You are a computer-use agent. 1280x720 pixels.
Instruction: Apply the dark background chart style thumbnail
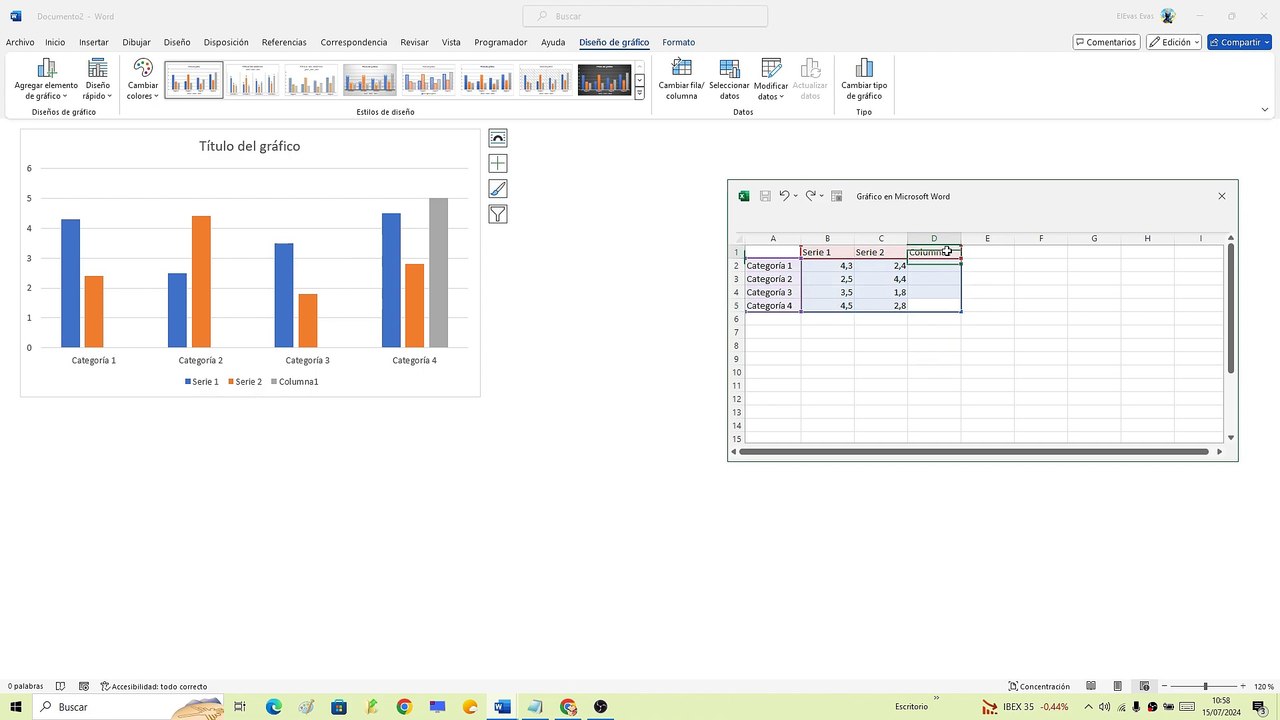pos(605,80)
